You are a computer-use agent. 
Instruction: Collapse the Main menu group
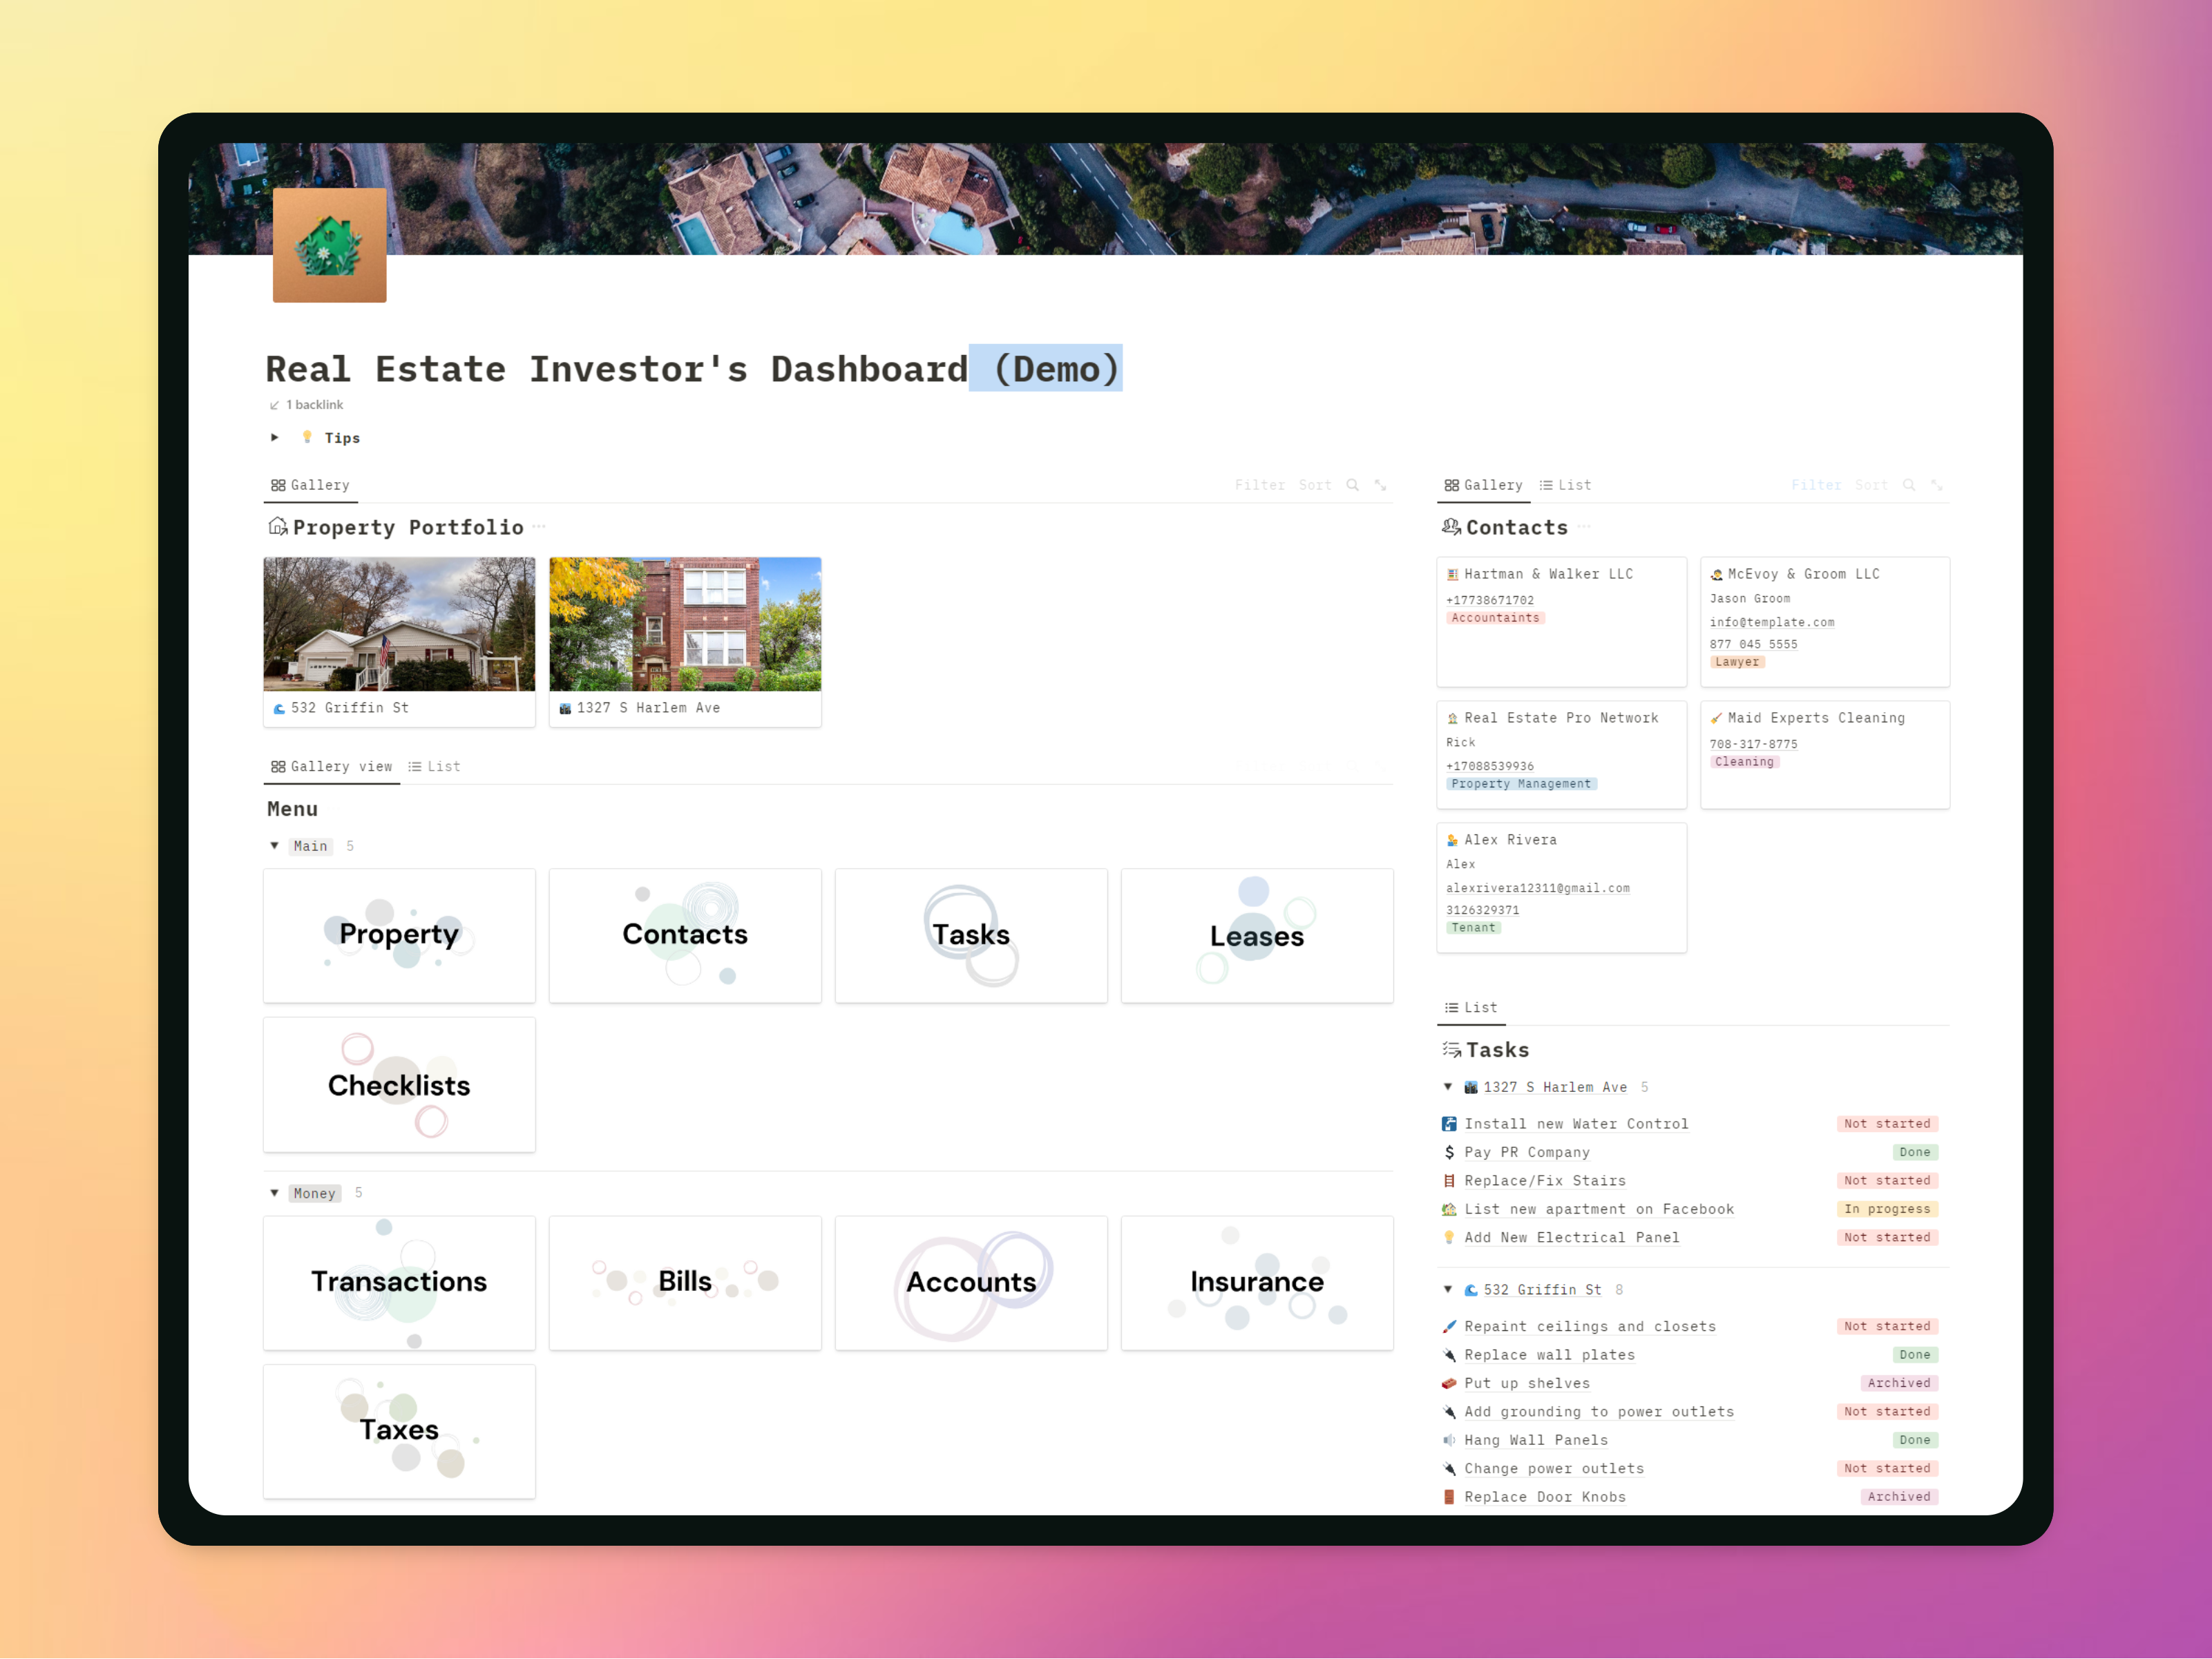pyautogui.click(x=274, y=846)
